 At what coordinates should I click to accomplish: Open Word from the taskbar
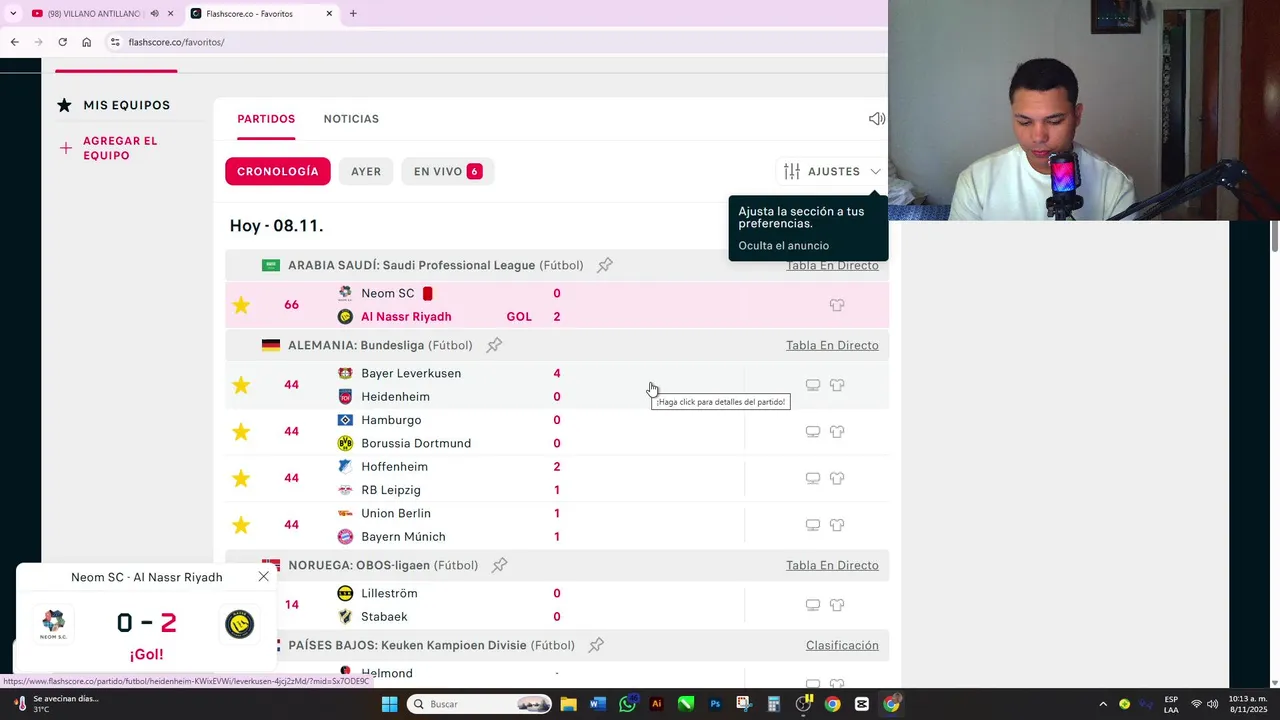click(x=598, y=704)
